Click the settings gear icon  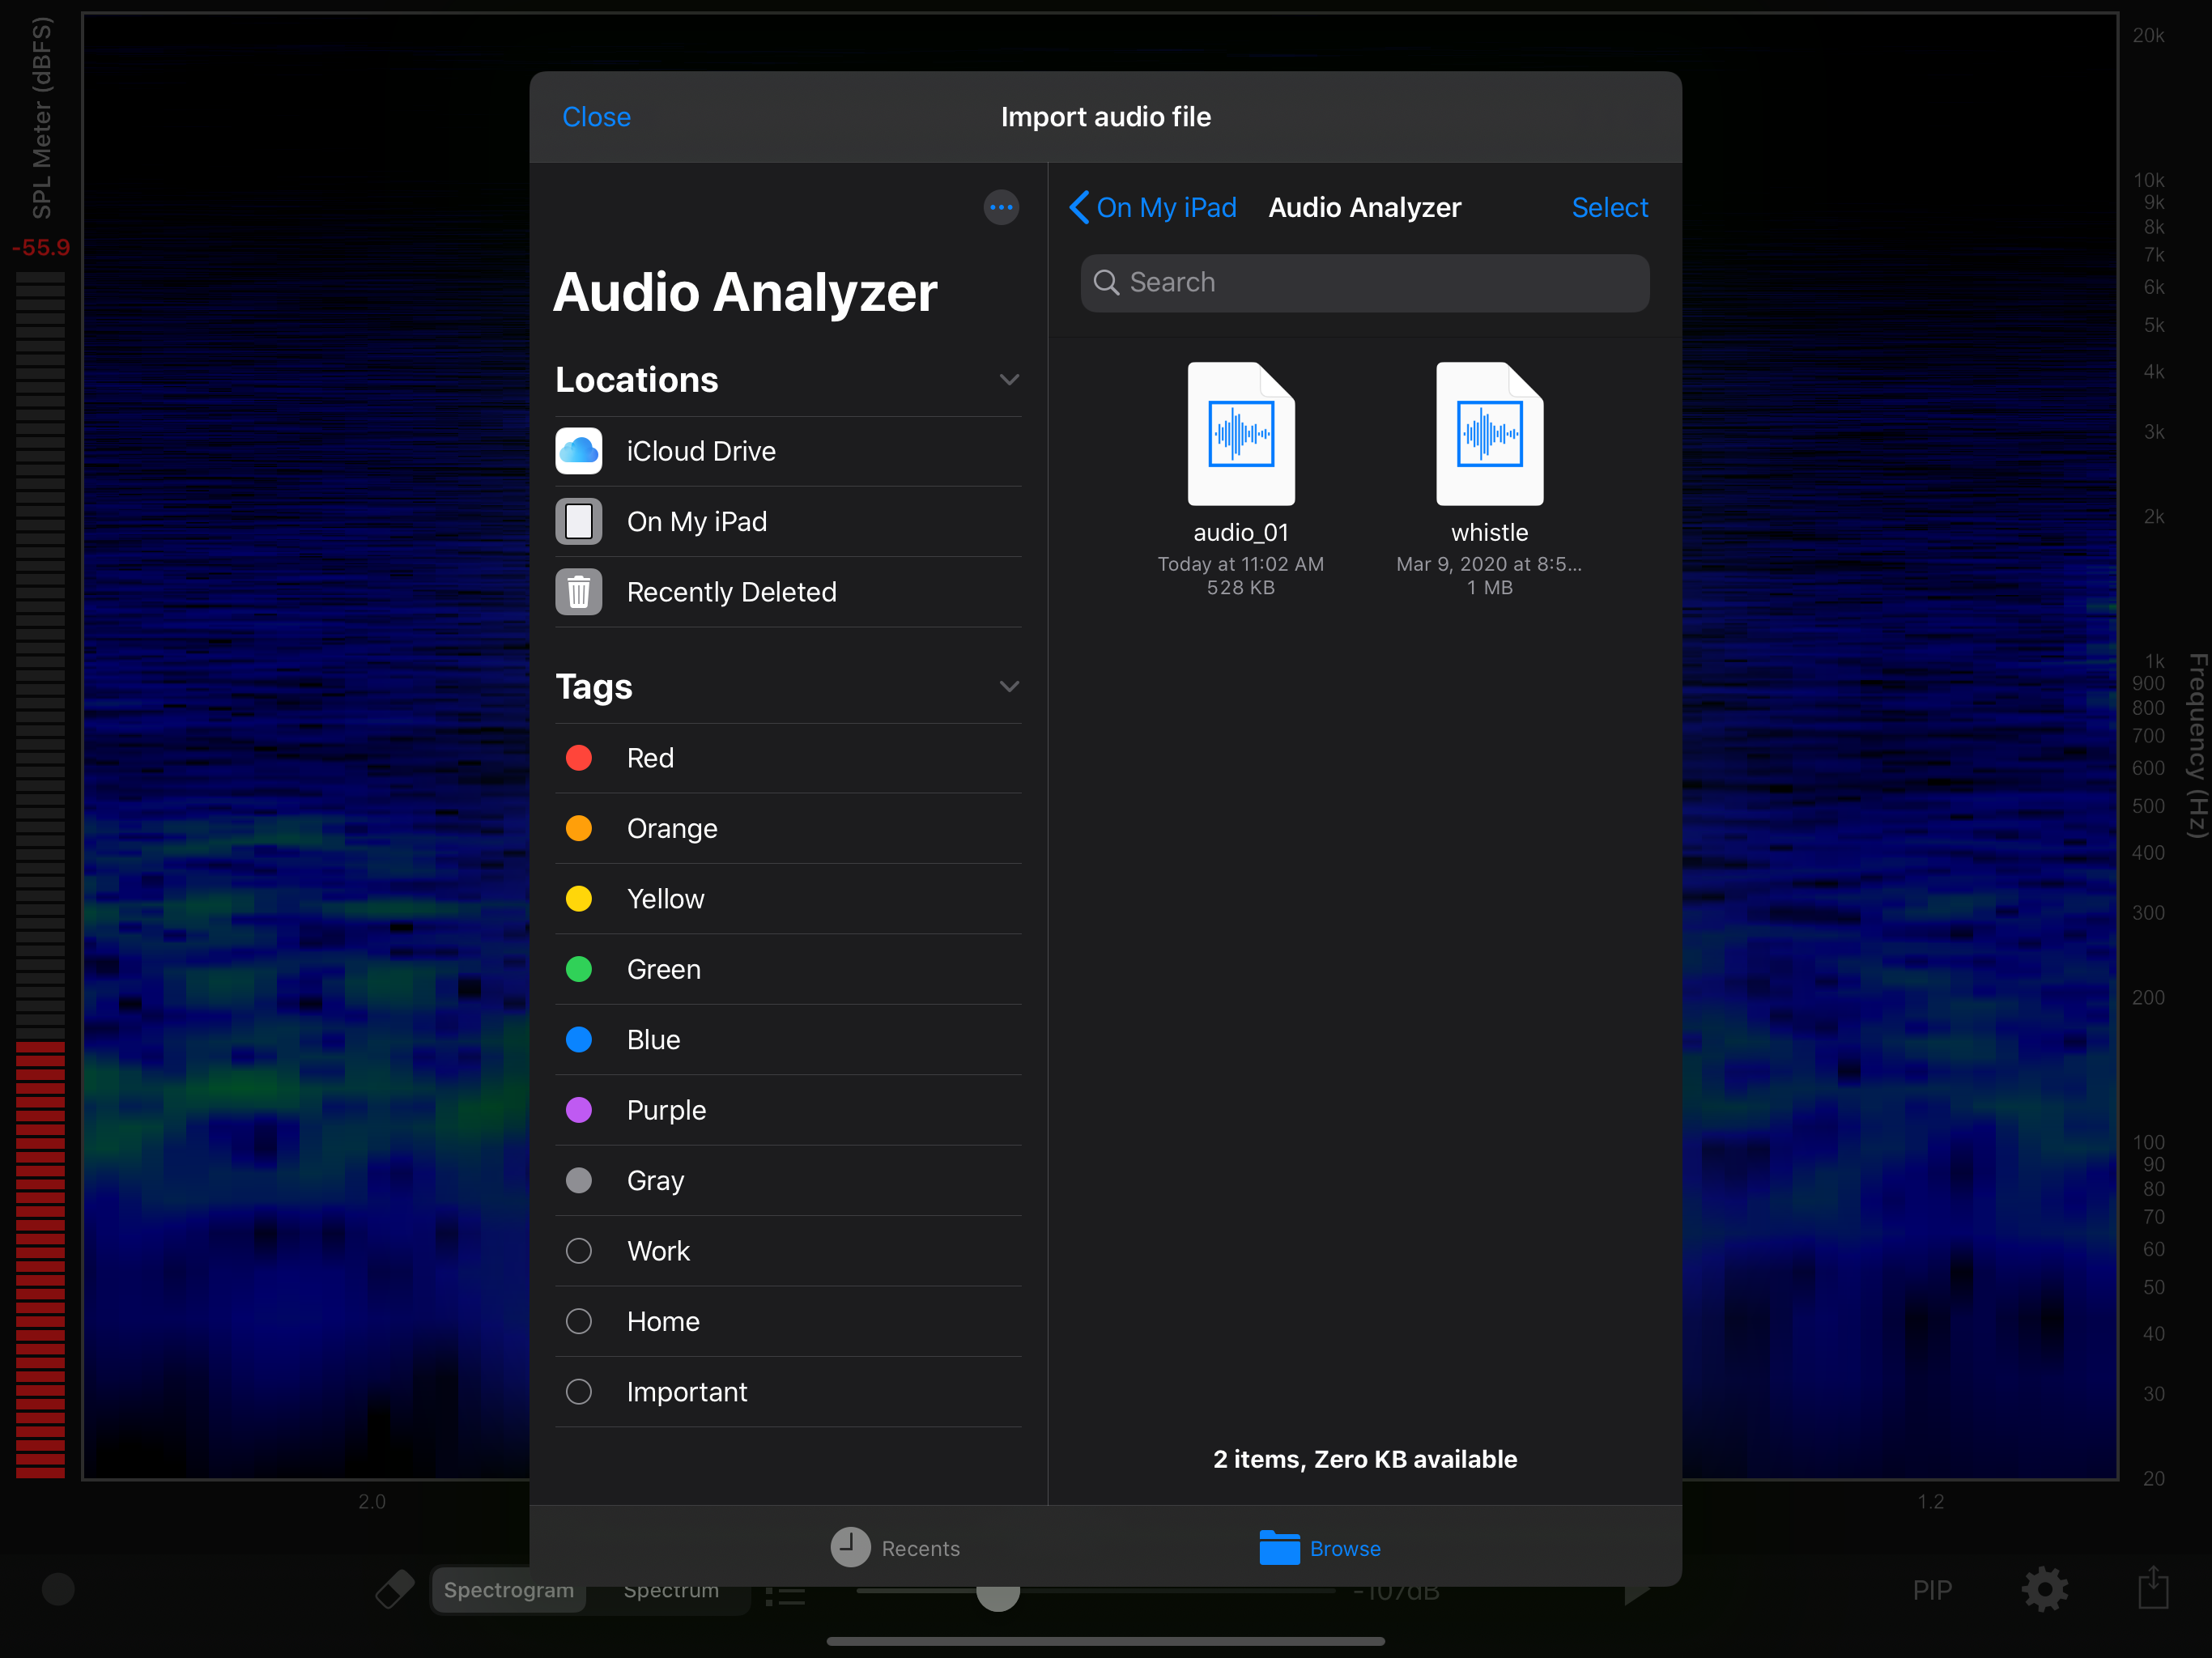coord(2044,1589)
